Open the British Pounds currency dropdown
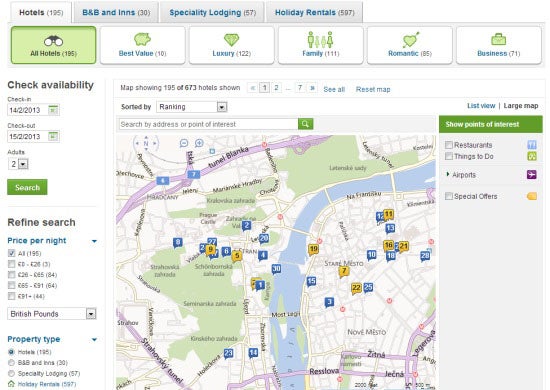The image size is (550, 390). point(52,314)
